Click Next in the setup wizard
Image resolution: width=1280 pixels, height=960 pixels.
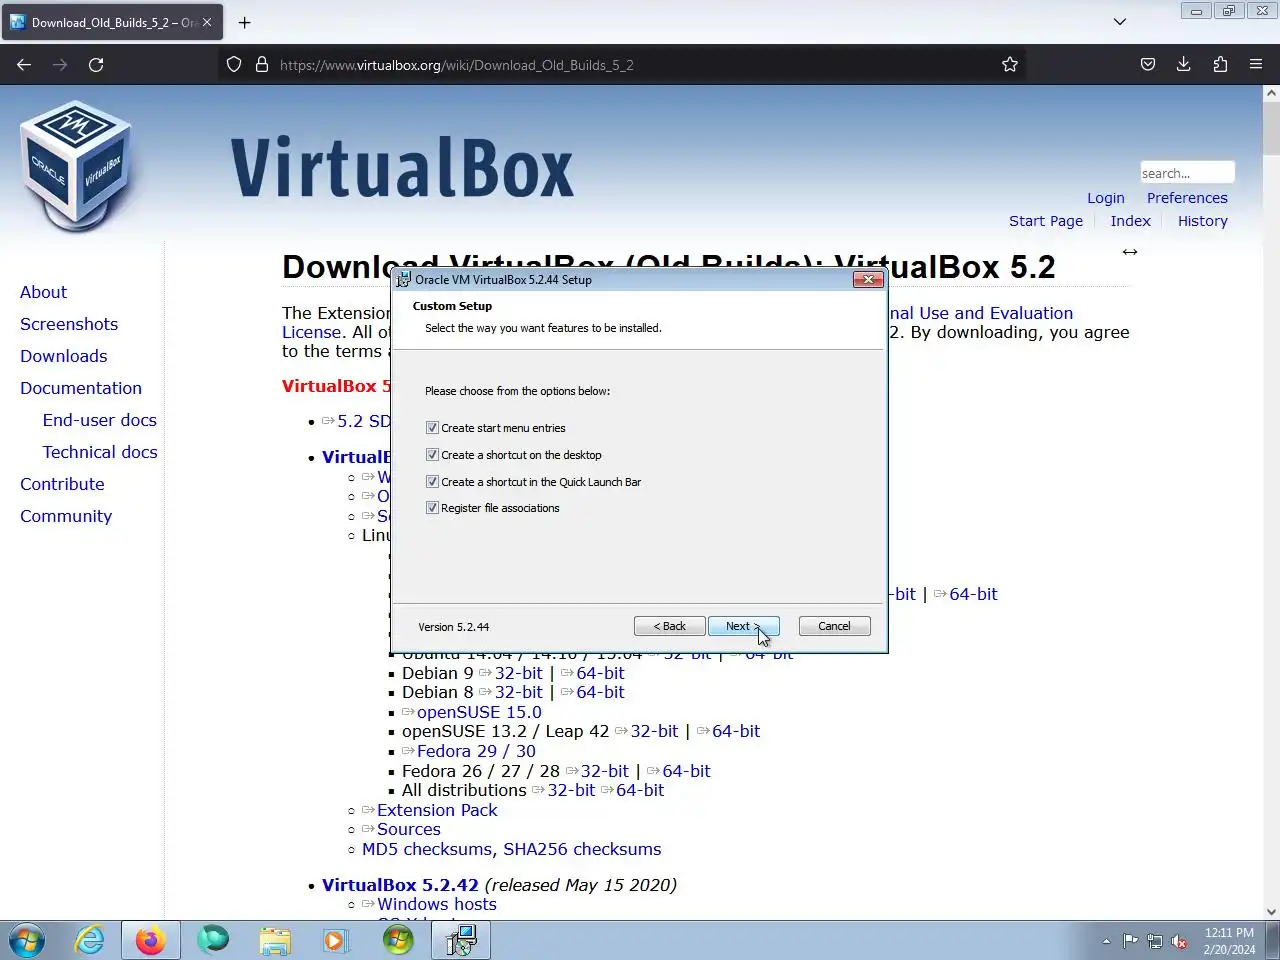tap(743, 626)
